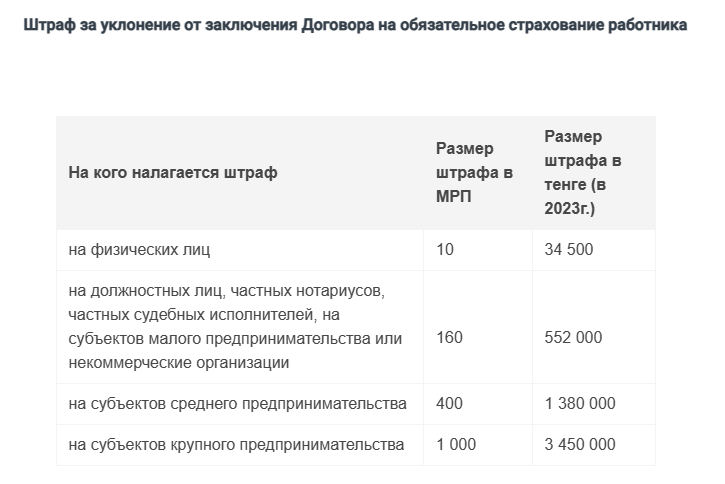The width and height of the screenshot is (725, 484).
Task: Click the words 'некоммерческие организации' in the table
Action: (179, 362)
